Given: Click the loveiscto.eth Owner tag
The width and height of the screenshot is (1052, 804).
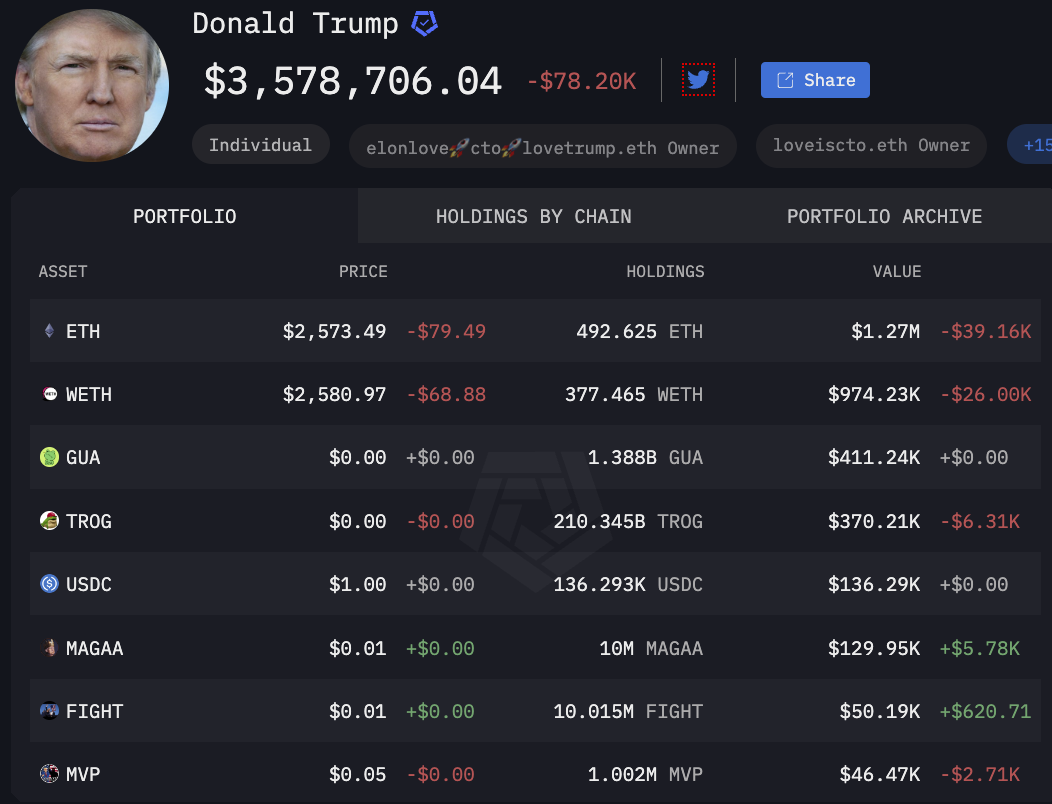Looking at the screenshot, I should click(871, 146).
